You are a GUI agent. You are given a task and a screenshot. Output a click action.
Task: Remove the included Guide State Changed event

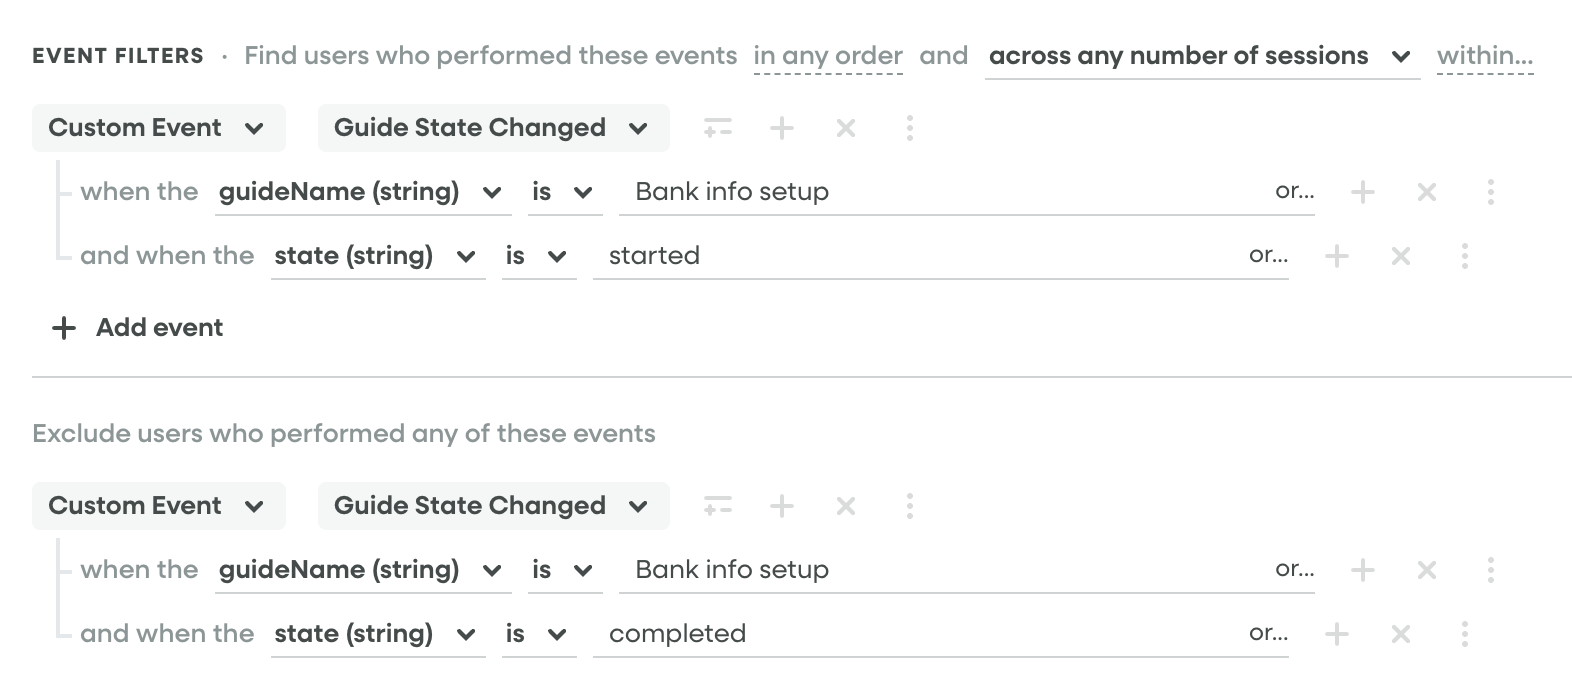(x=846, y=128)
